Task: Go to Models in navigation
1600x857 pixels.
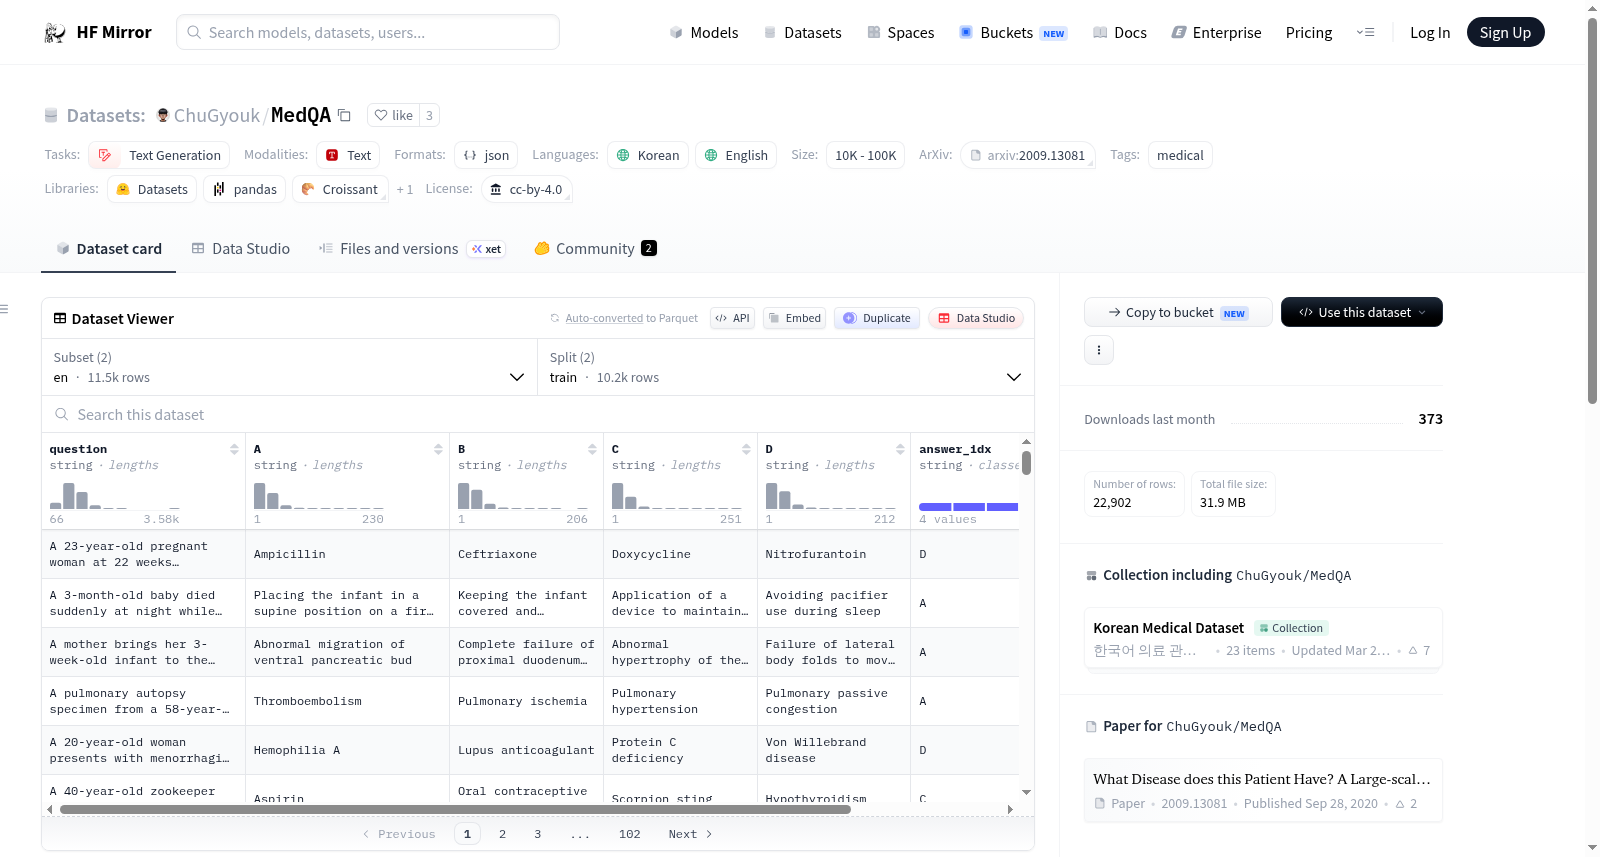Action: pyautogui.click(x=704, y=33)
